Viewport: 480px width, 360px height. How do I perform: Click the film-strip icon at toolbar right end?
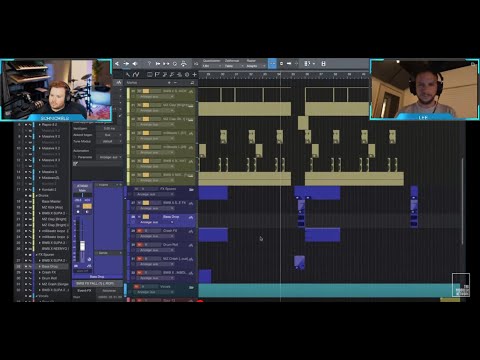(323, 63)
